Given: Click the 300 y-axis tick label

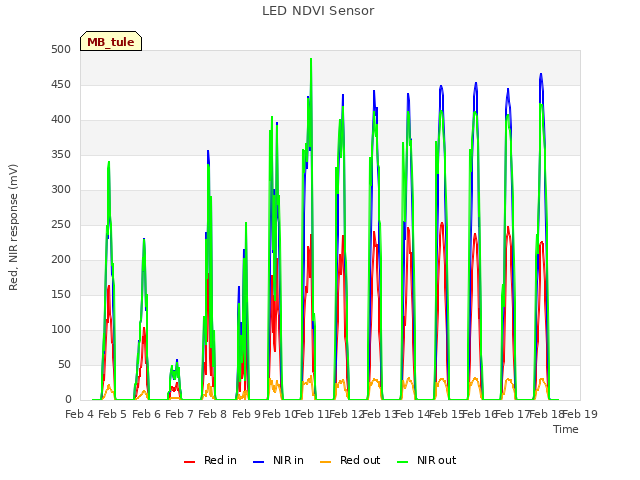Looking at the screenshot, I should (x=61, y=189).
